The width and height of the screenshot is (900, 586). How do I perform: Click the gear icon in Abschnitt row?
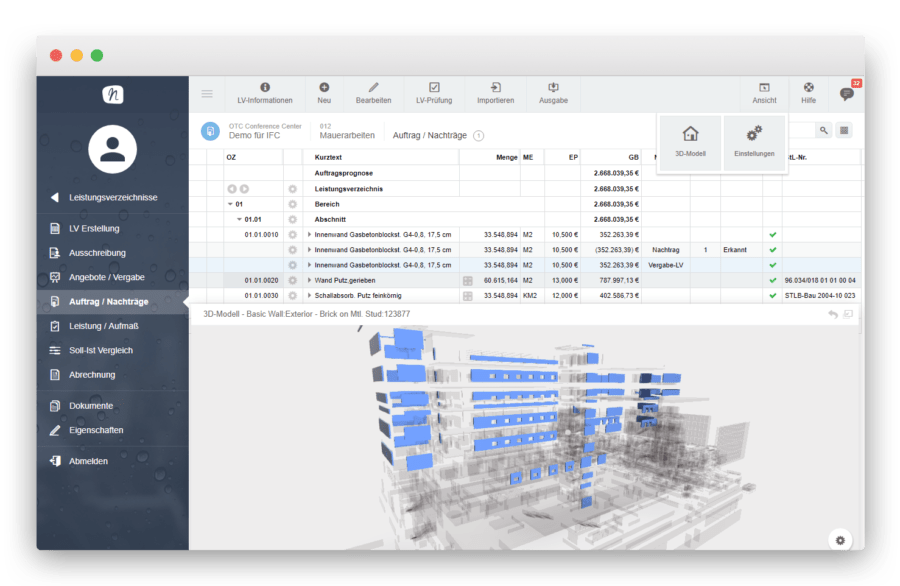[x=292, y=219]
